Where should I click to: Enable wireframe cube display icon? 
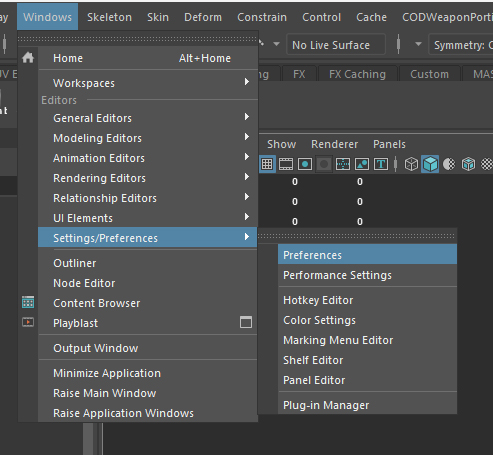click(x=411, y=164)
